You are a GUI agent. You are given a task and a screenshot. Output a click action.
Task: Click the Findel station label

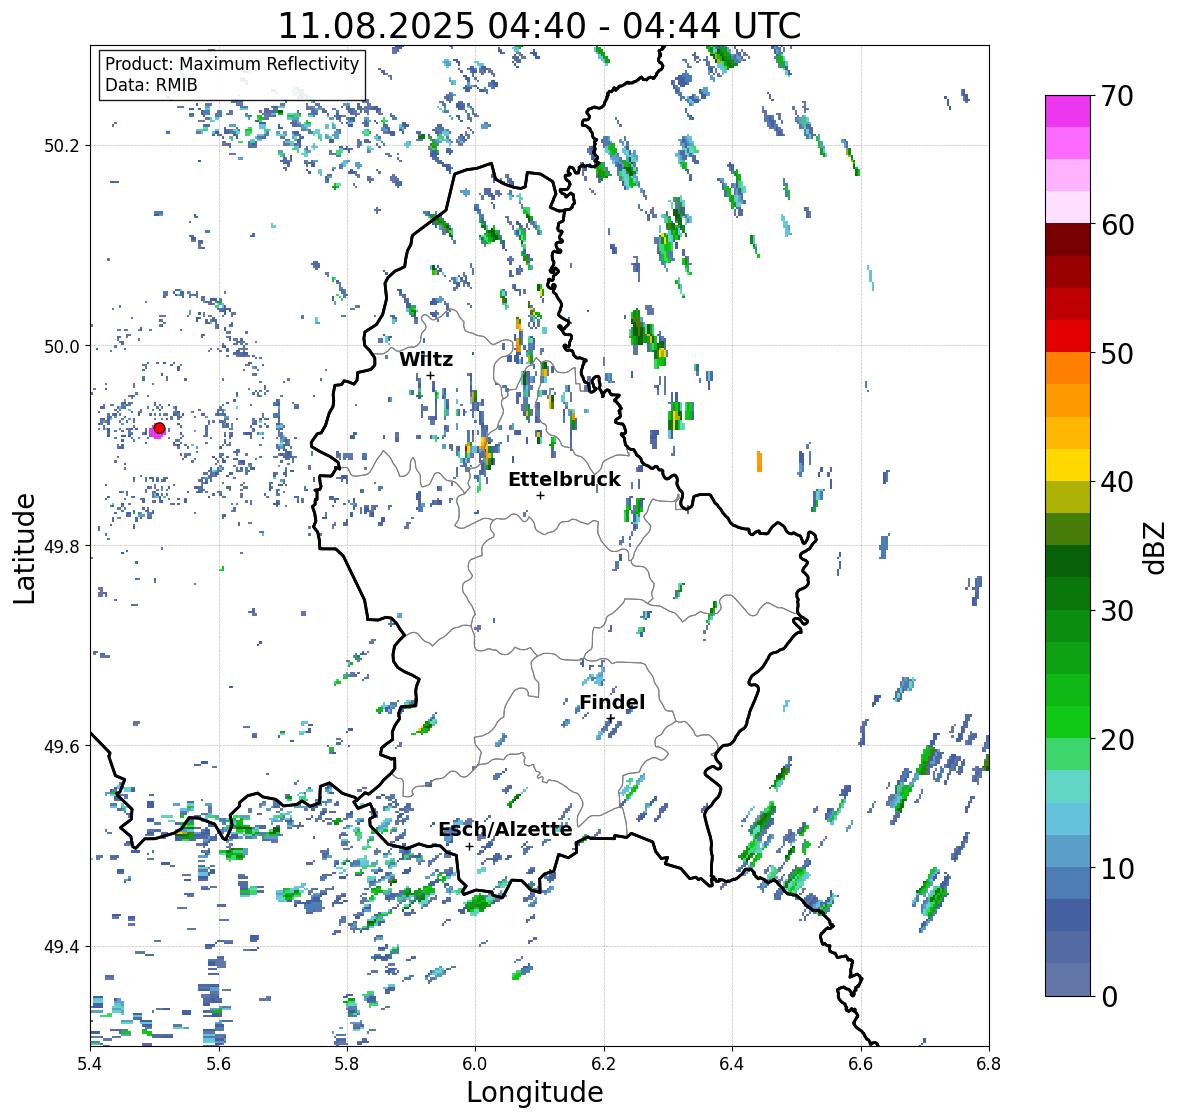tap(612, 702)
